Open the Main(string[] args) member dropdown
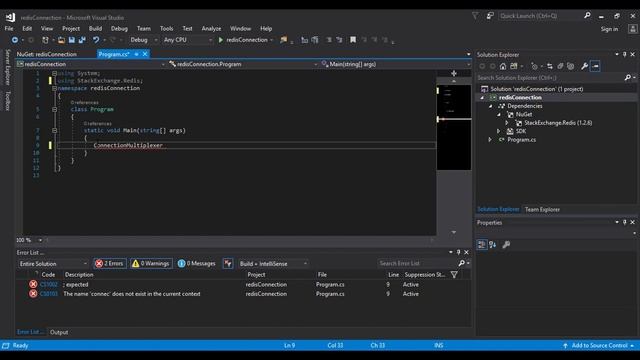Viewport: 640px width, 360px height. point(396,64)
